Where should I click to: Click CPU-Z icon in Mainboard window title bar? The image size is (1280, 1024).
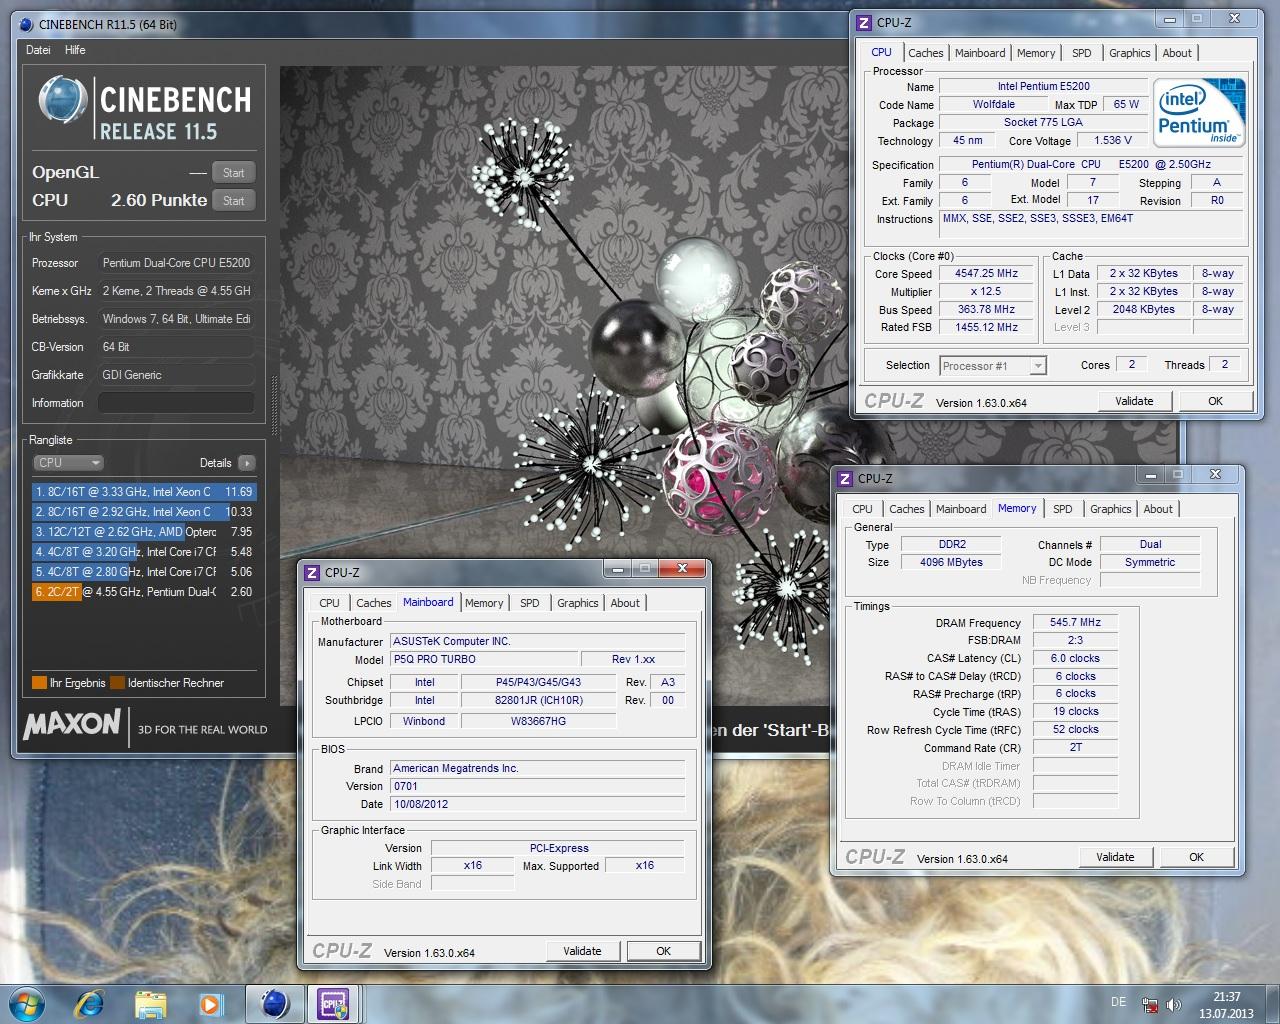(312, 573)
